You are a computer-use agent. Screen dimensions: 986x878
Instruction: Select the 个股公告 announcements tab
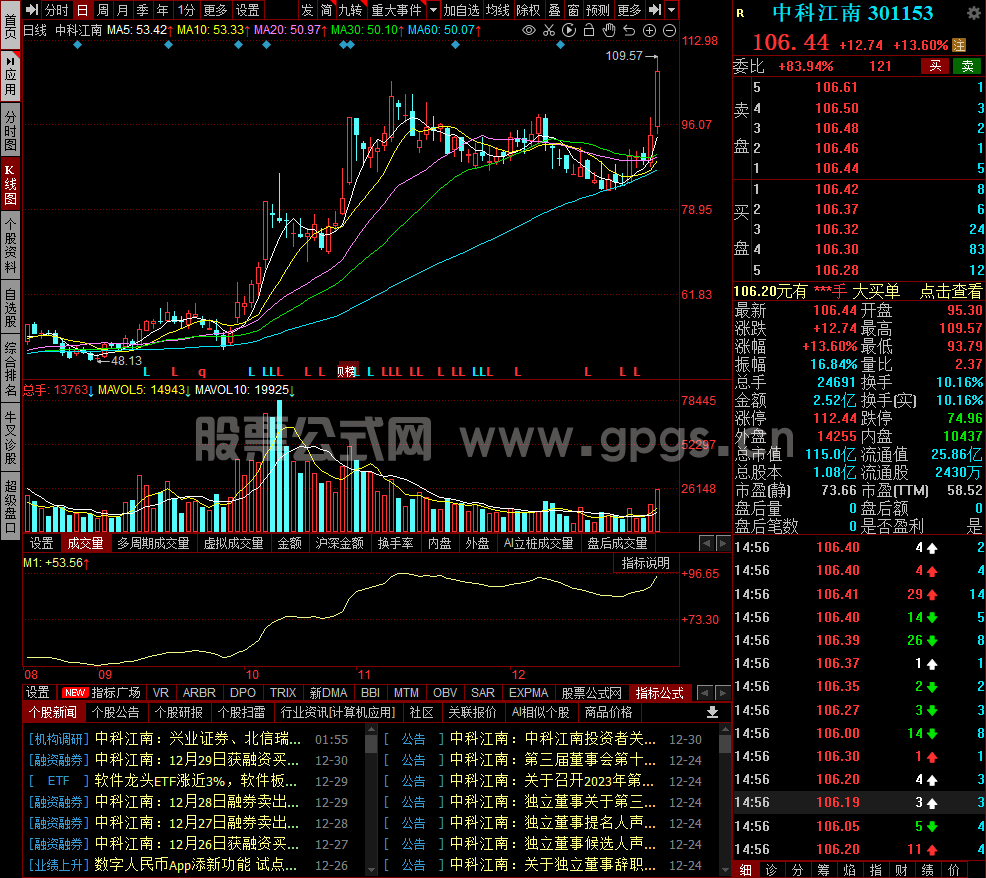coord(116,712)
